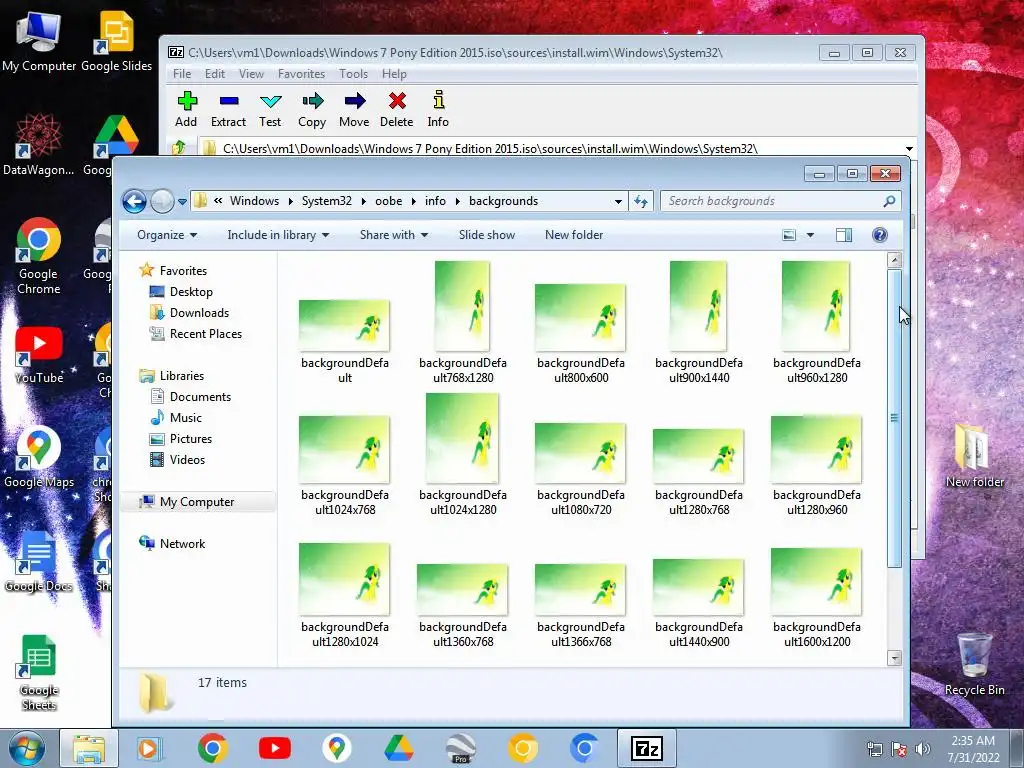Viewport: 1024px width, 768px height.
Task: Open Explorer help question mark button
Action: tap(880, 235)
